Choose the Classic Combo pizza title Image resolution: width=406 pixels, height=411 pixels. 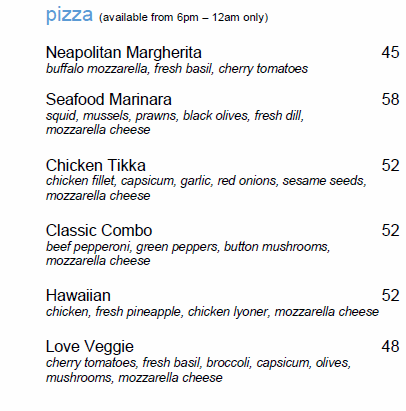tap(99, 230)
